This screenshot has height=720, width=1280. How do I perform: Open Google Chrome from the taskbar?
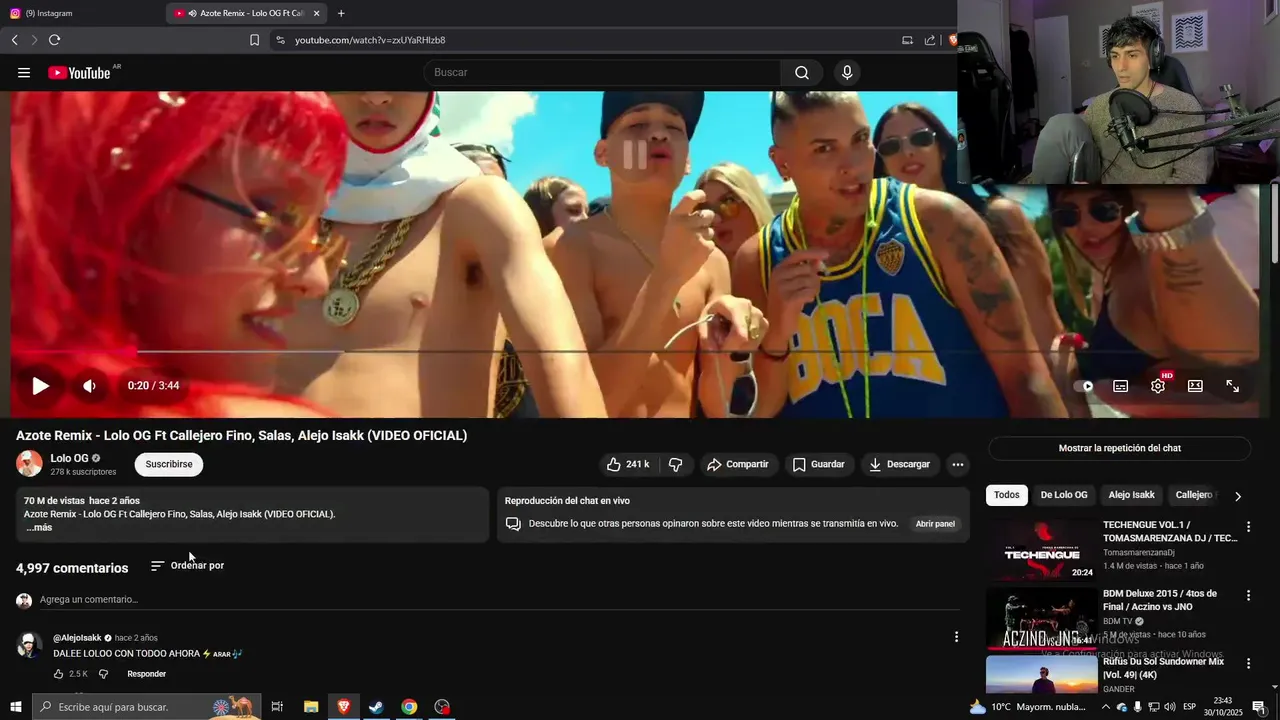click(409, 707)
